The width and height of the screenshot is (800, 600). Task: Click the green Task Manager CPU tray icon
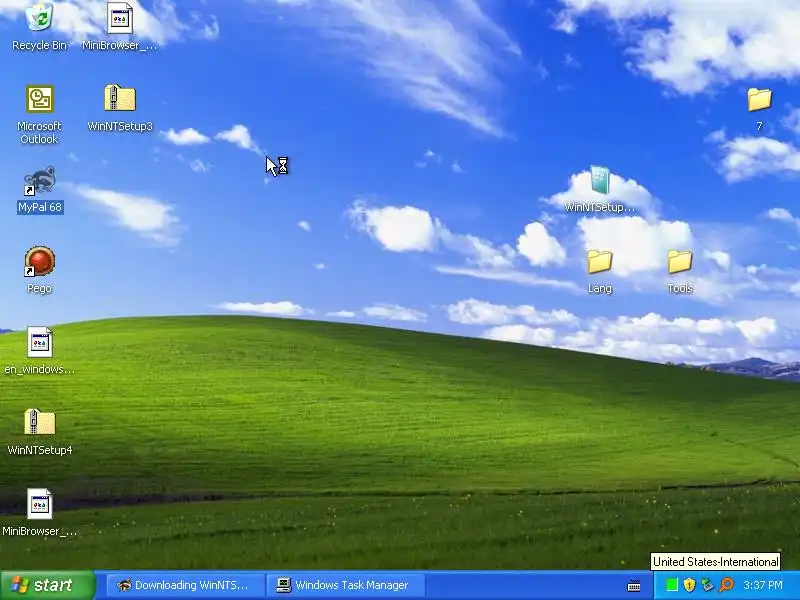pyautogui.click(x=672, y=585)
